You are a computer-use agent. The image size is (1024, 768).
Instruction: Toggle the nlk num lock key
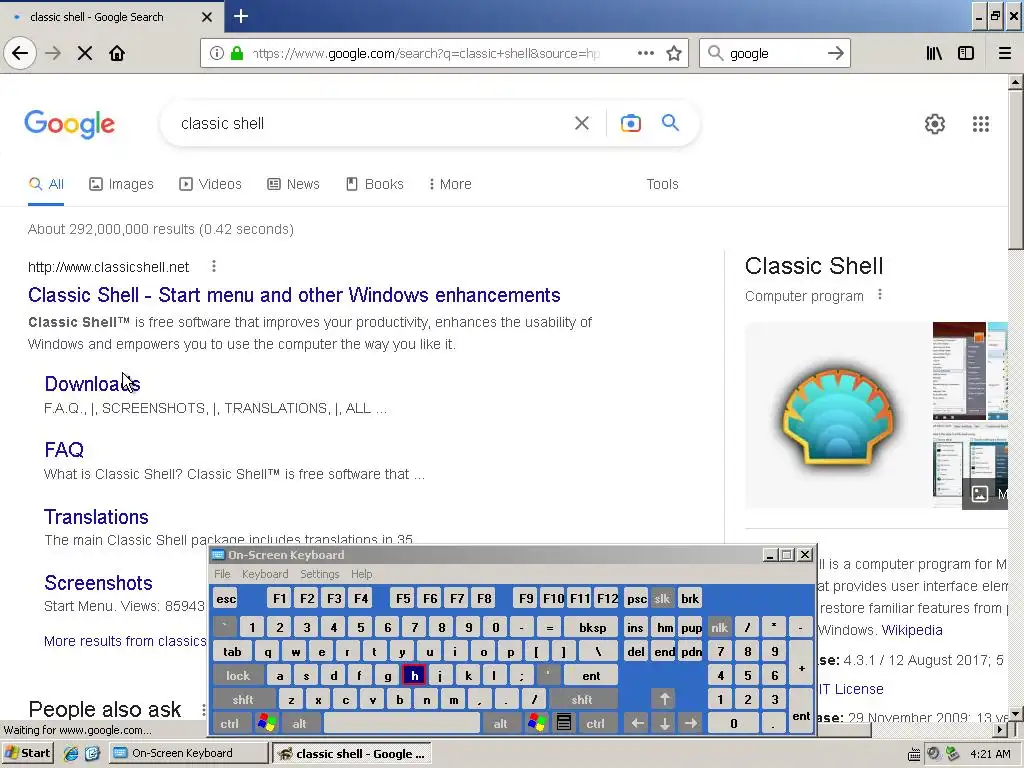(x=719, y=628)
